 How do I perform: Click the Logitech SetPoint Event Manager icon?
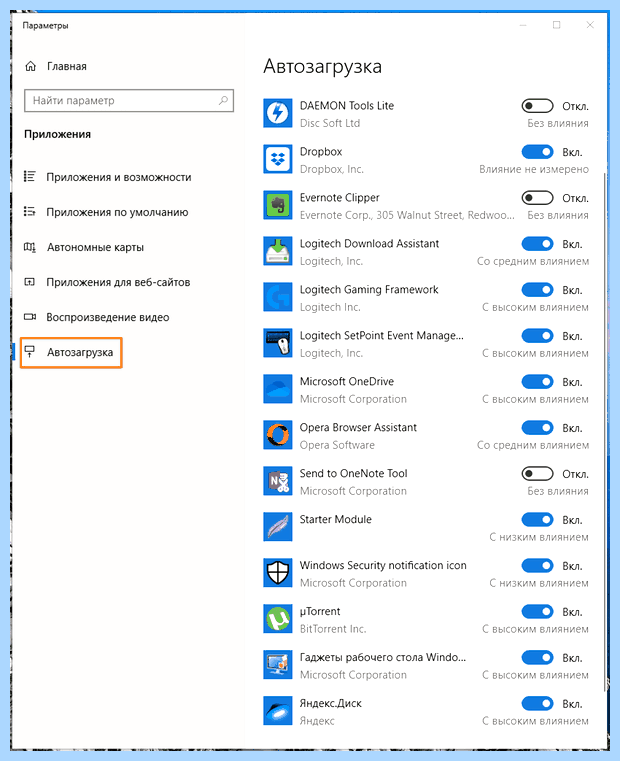[x=278, y=343]
